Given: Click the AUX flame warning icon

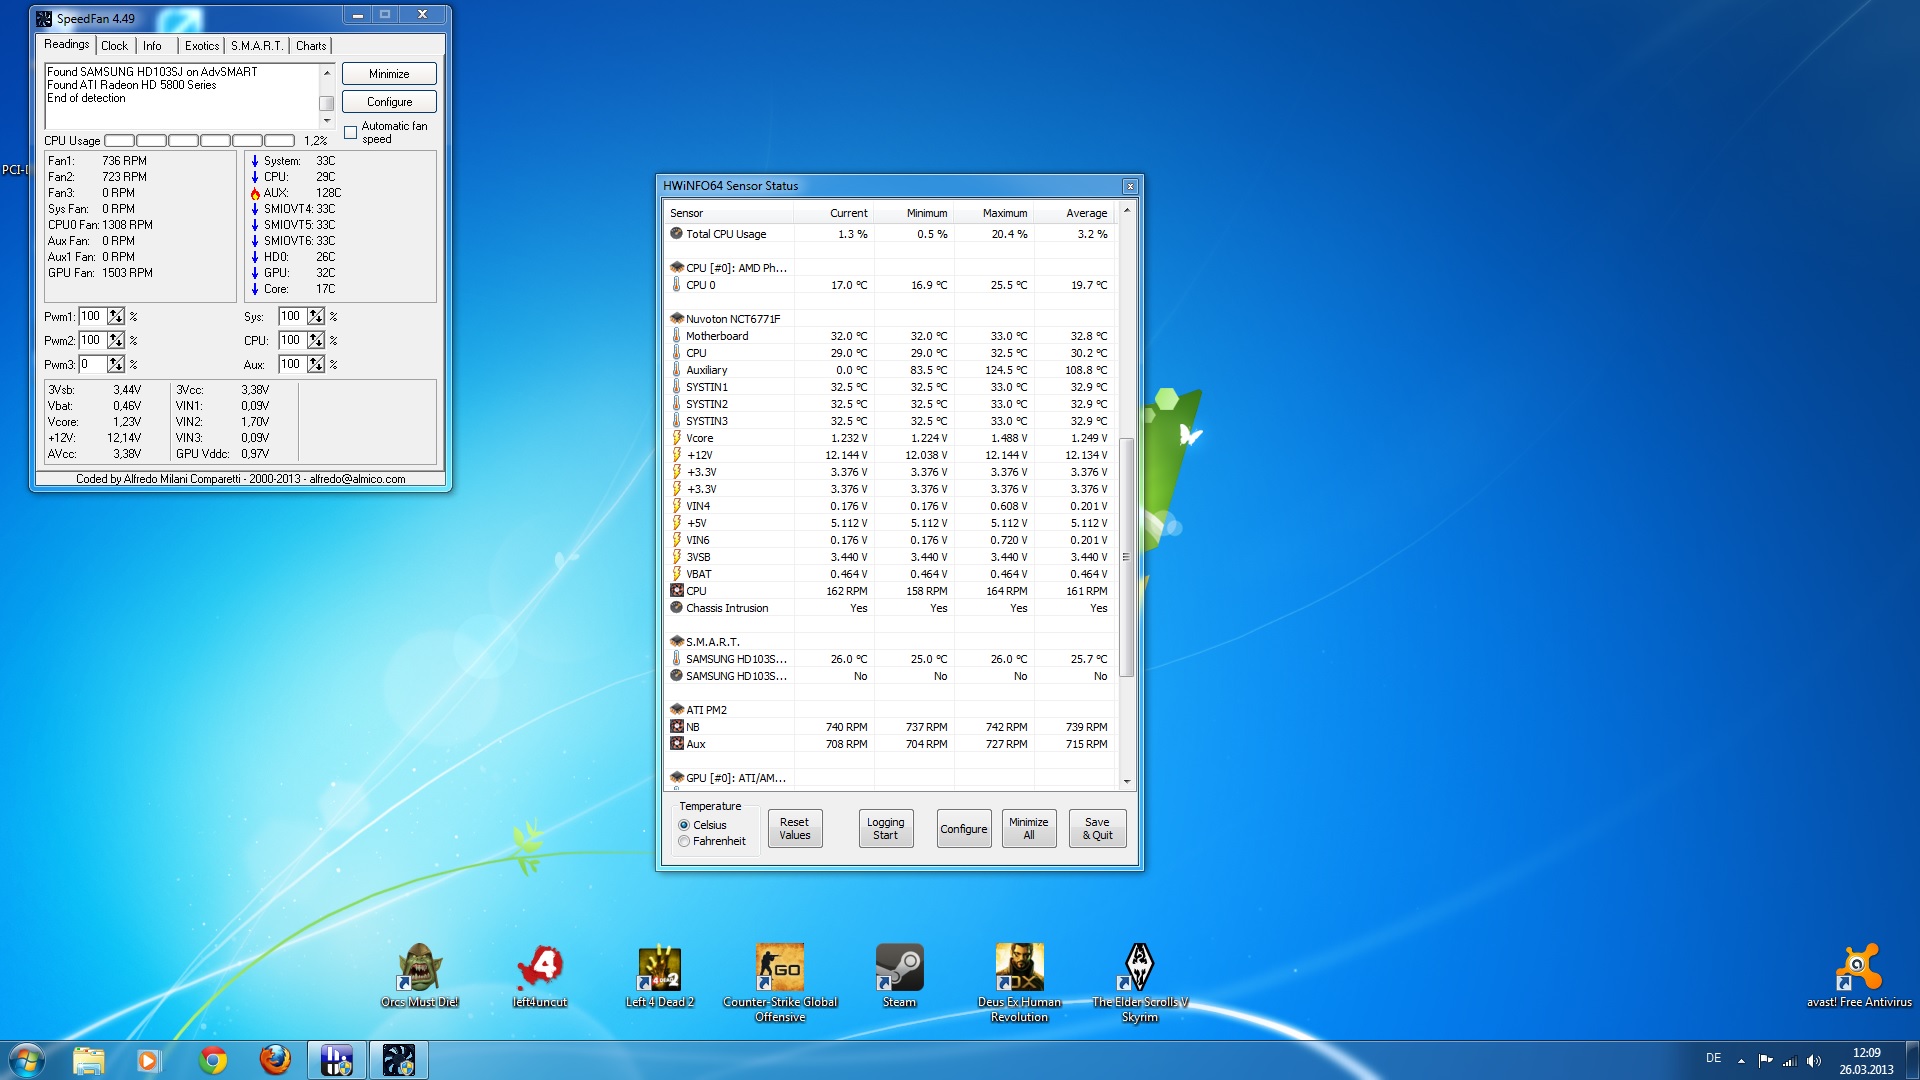Looking at the screenshot, I should click(x=255, y=193).
